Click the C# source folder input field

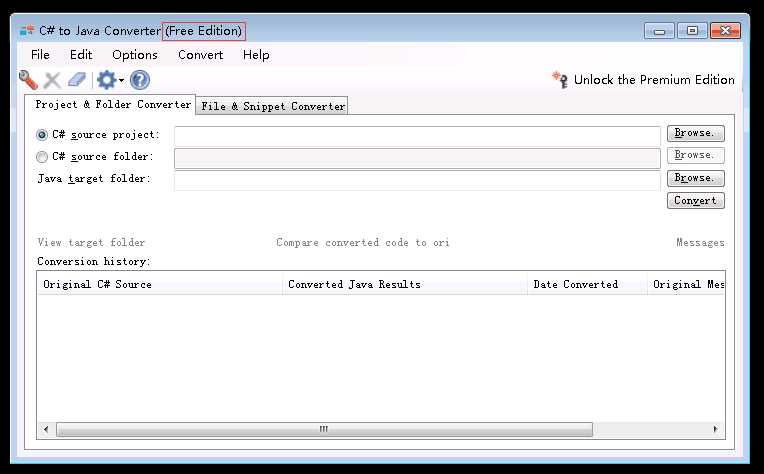(417, 158)
